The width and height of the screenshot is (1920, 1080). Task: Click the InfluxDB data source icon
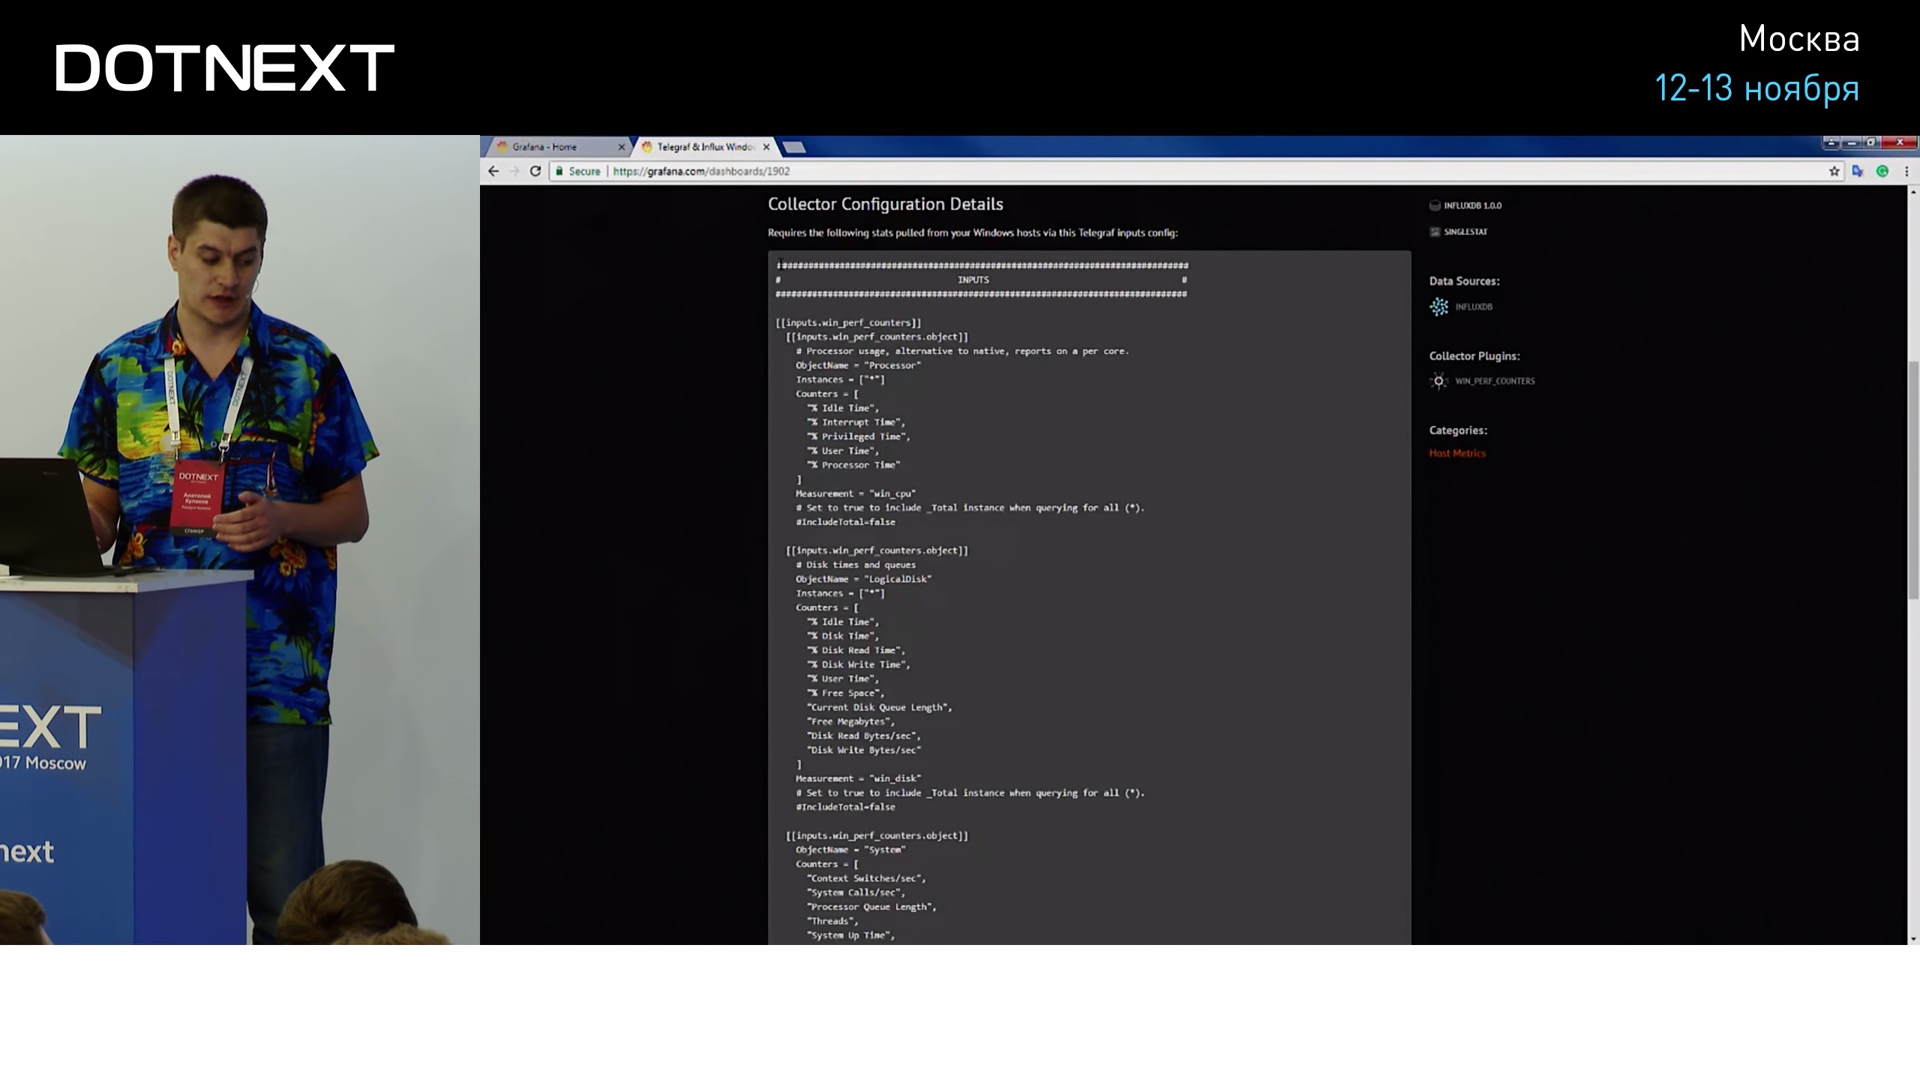tap(1439, 307)
